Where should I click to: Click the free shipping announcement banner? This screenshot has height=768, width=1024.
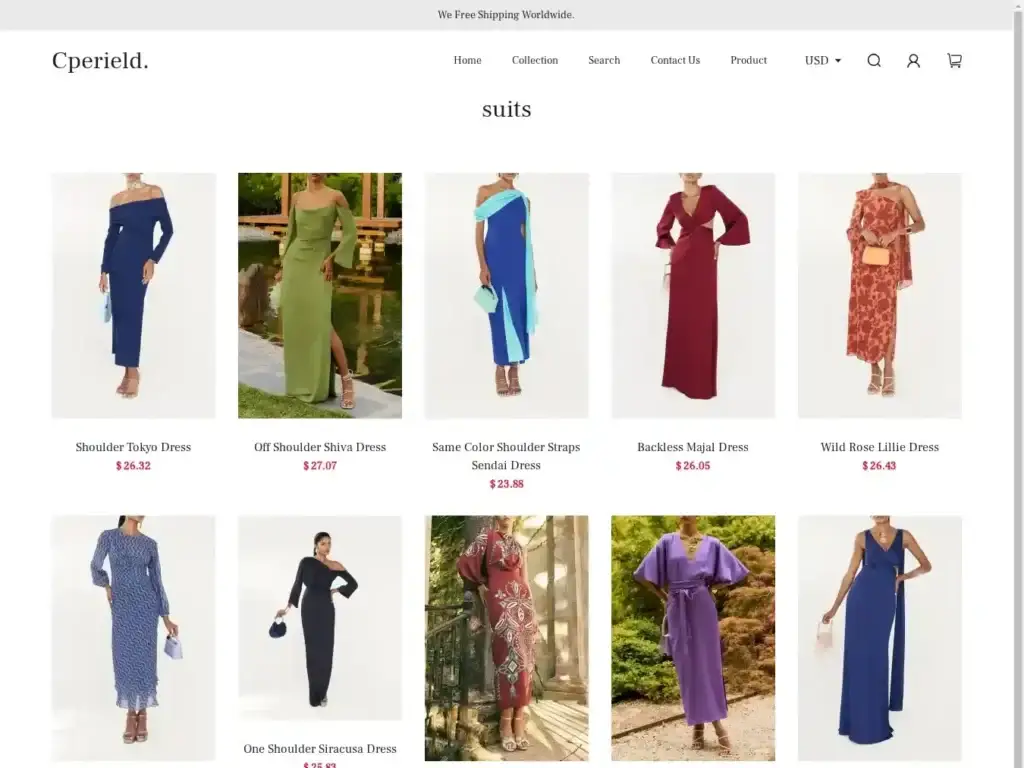[506, 14]
